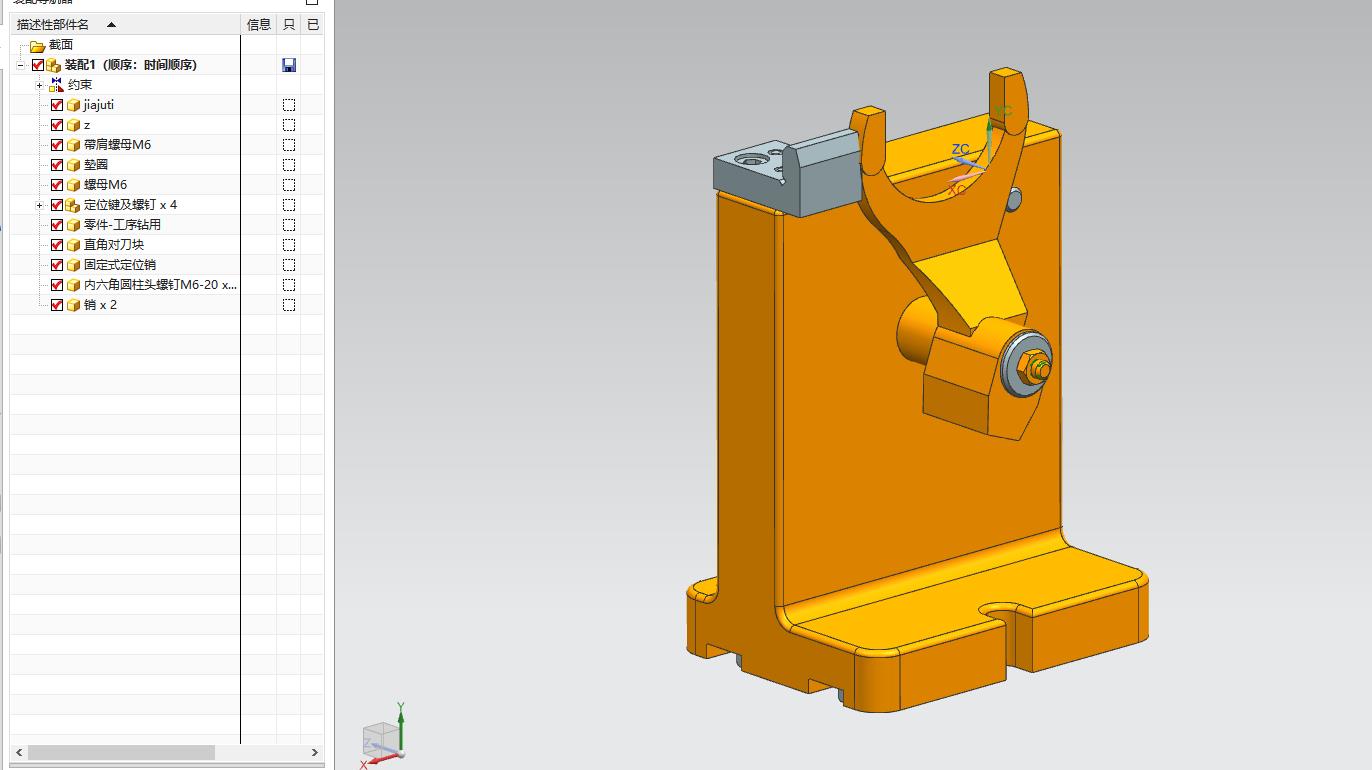Viewport: 1372px width, 770px height.
Task: Expand the 定位键及螺钉 x 4 subassembly node
Action: 39,205
